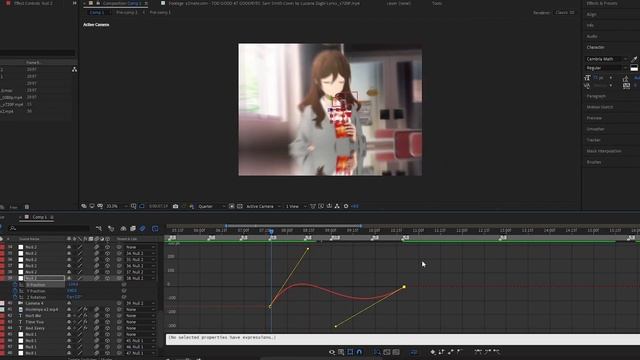Toggle frame blending for all layers
Screen dimensions: 640x360
coord(133,229)
